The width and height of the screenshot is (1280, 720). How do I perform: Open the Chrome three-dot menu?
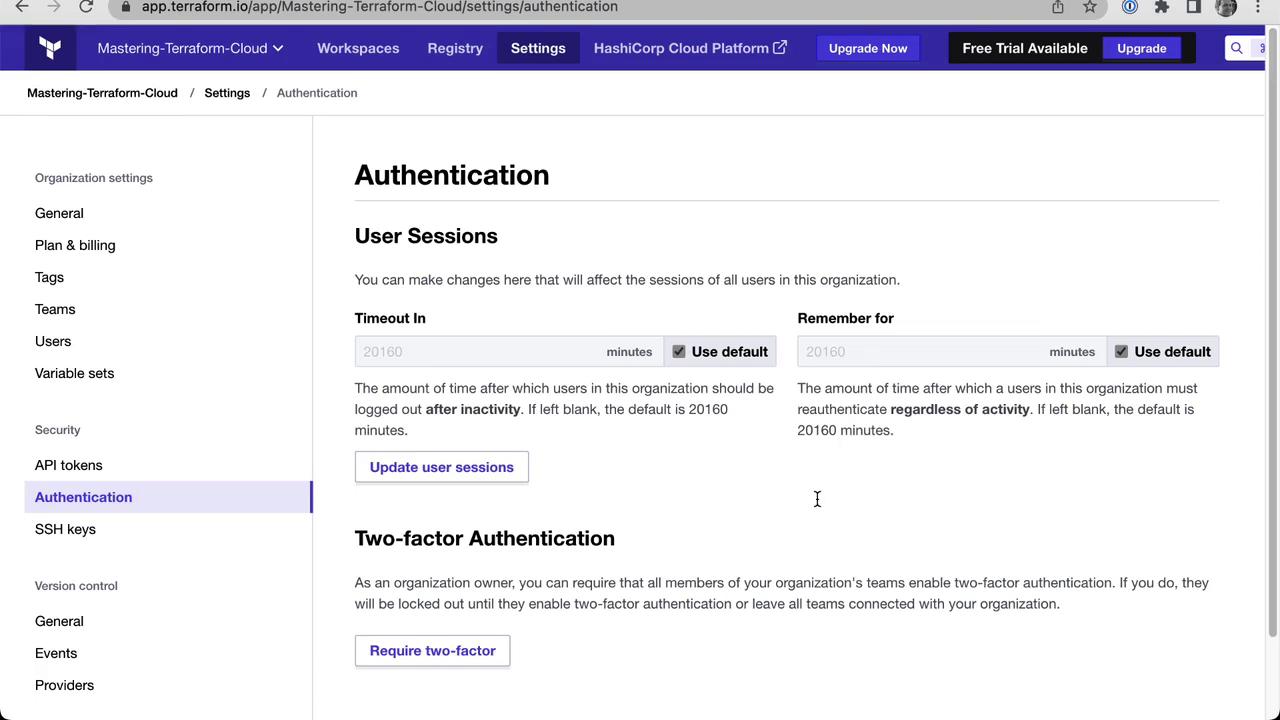click(x=1258, y=7)
